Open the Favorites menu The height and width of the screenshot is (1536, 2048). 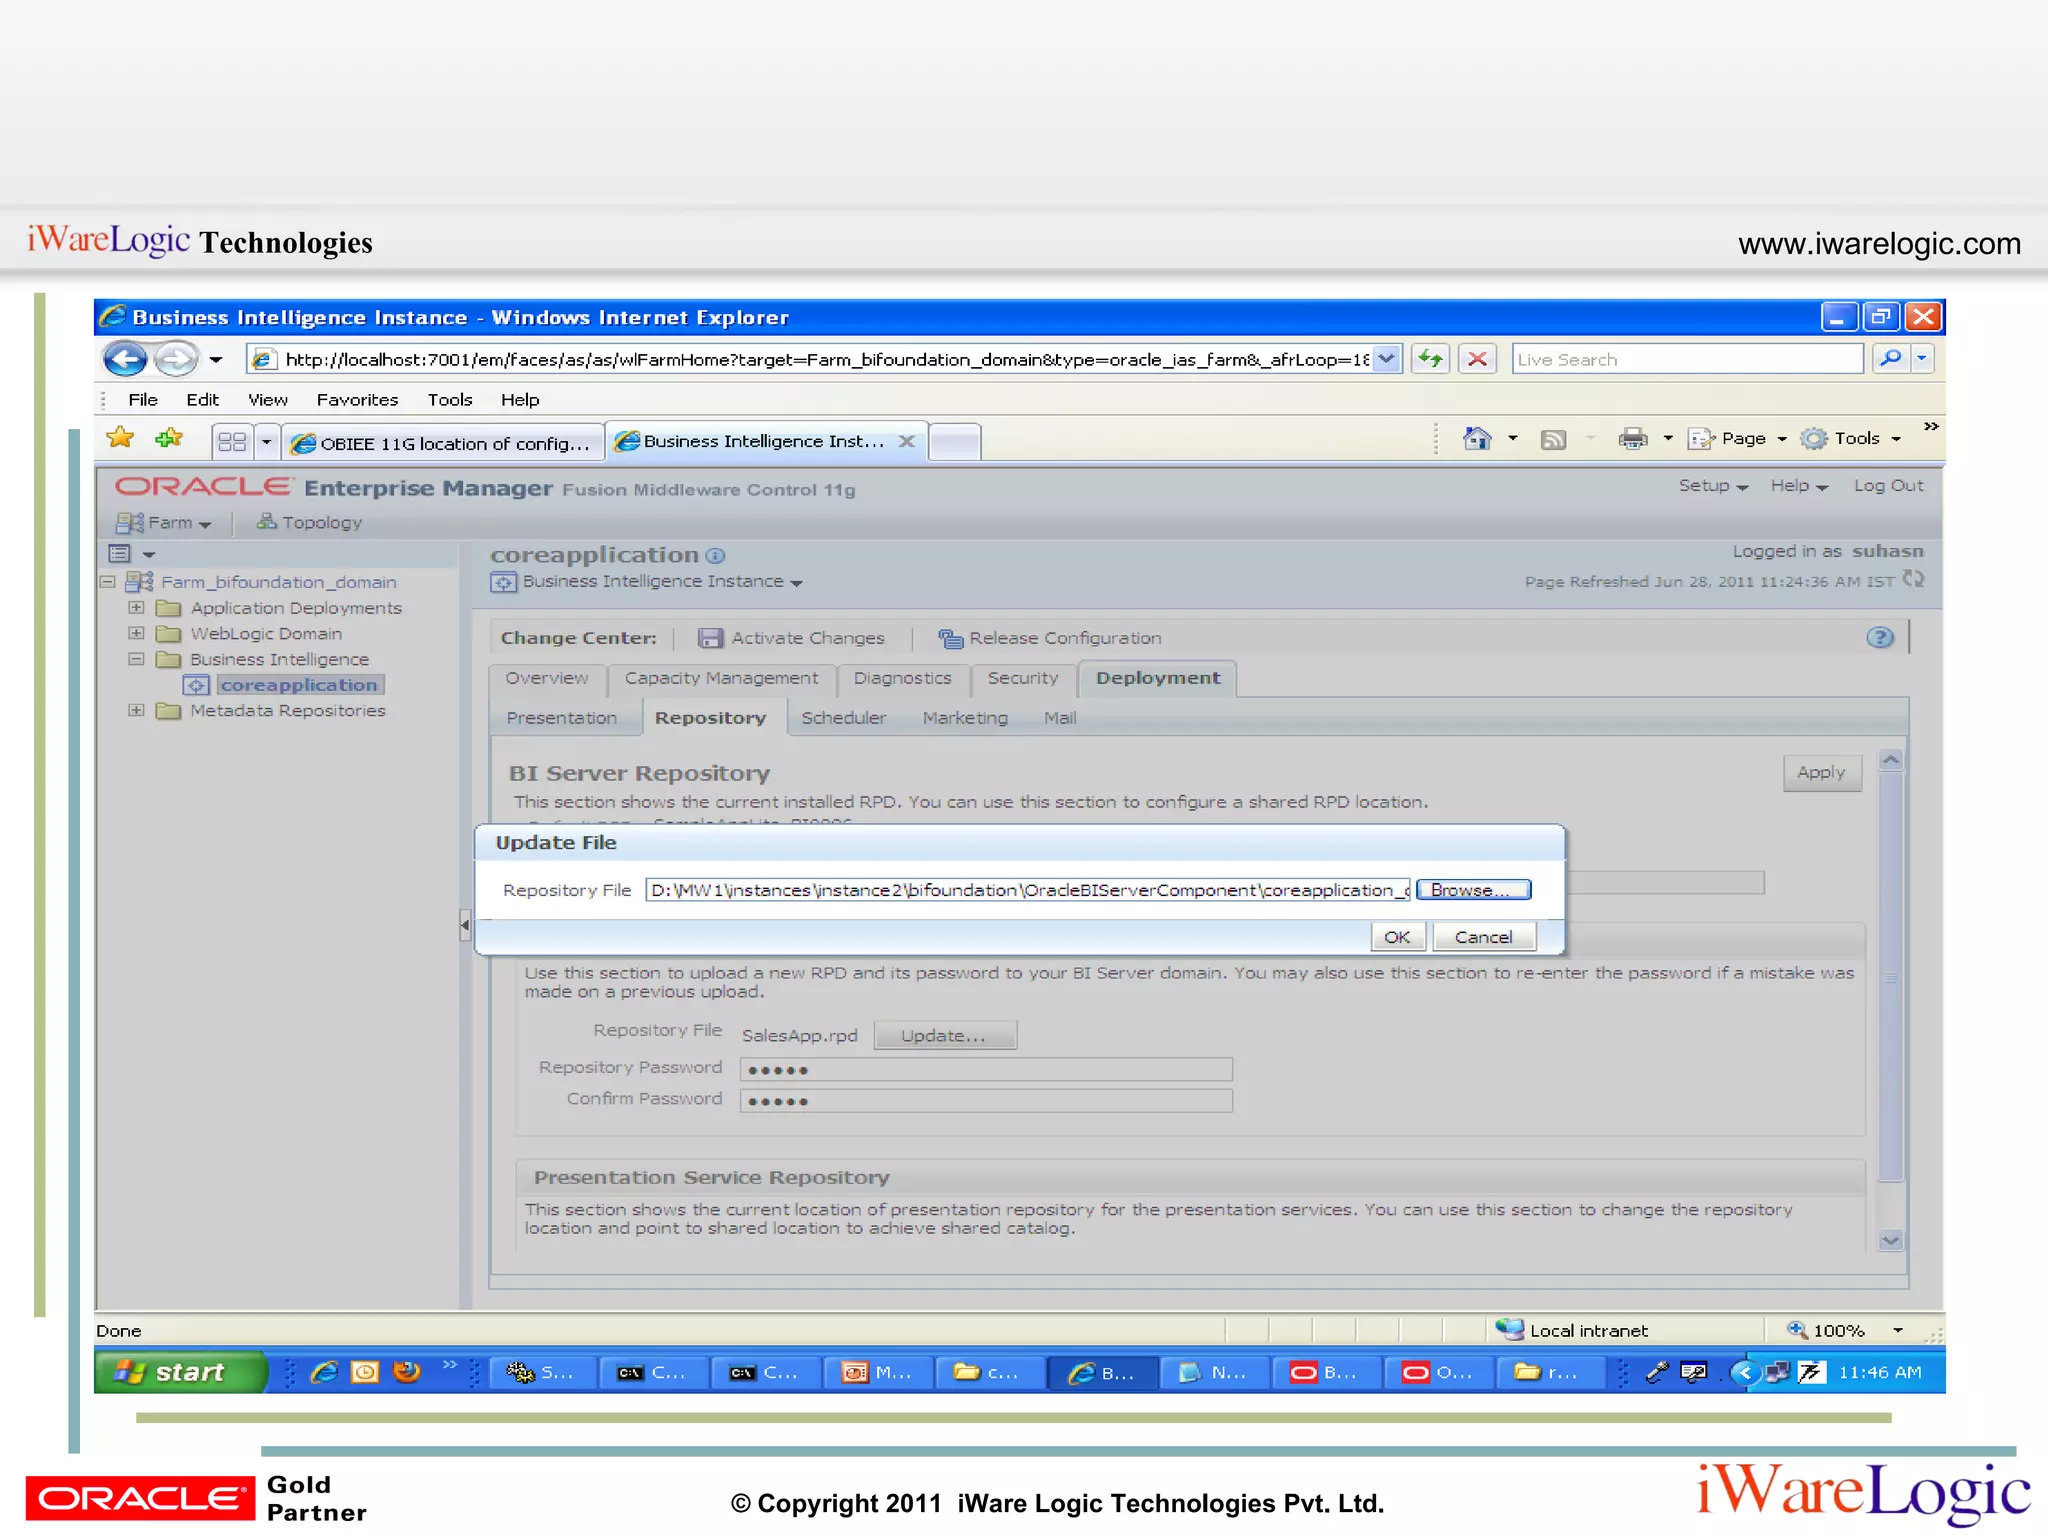[x=357, y=400]
